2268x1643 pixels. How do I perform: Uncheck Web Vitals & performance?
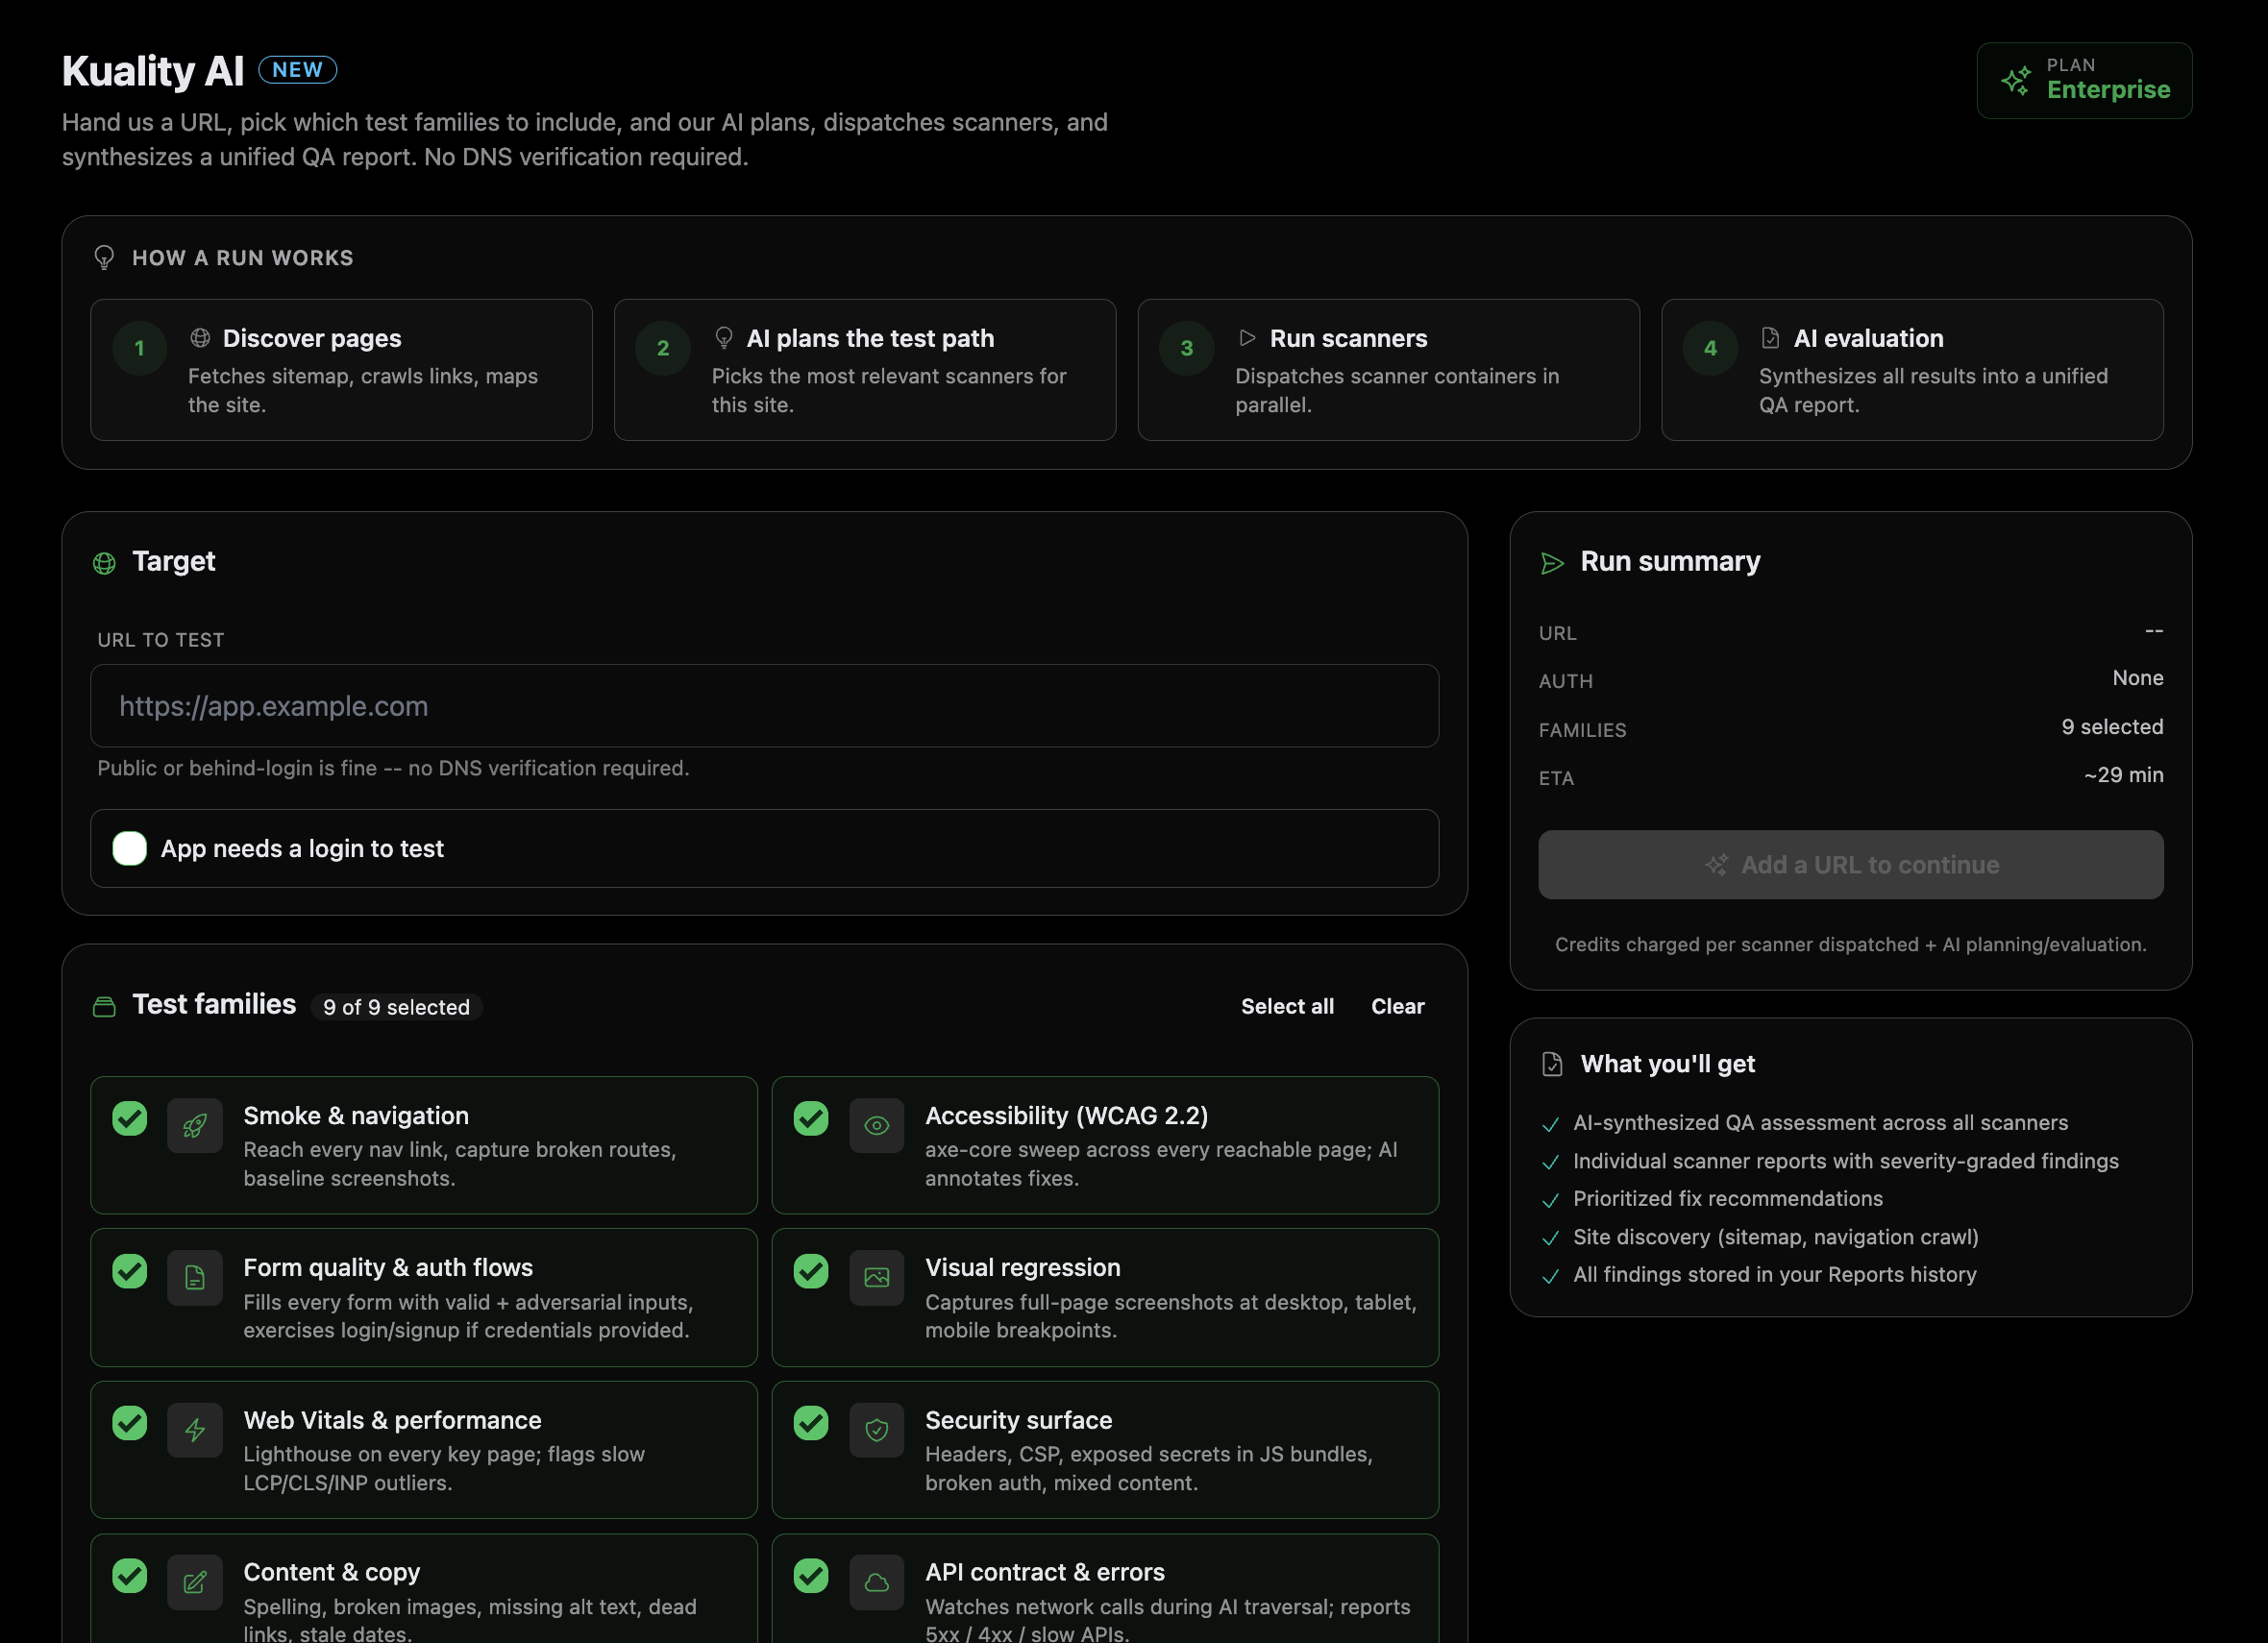coord(129,1423)
